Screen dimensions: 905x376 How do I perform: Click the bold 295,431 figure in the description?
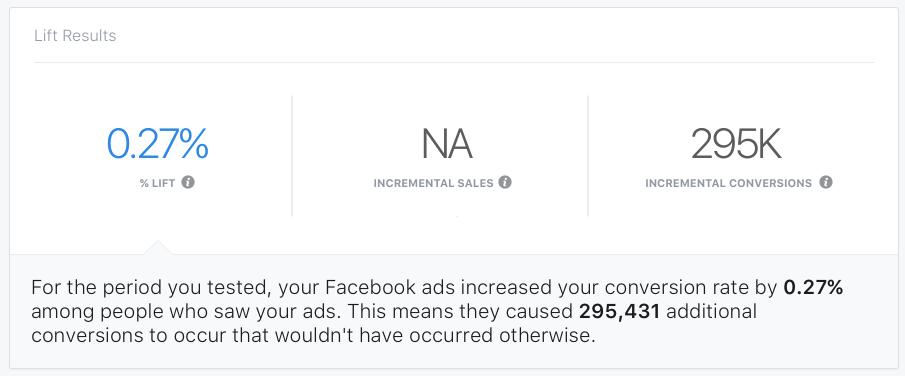tap(619, 312)
